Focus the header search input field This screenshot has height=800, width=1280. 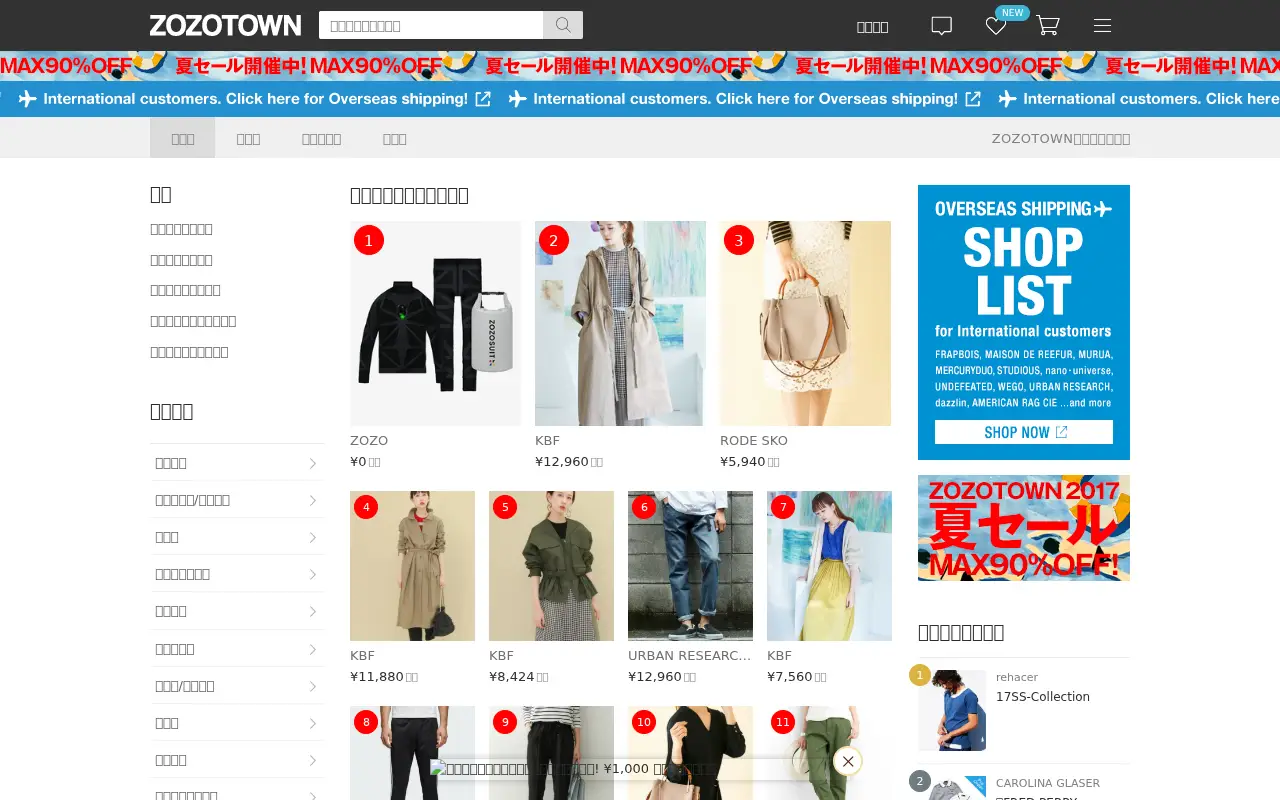coord(431,25)
